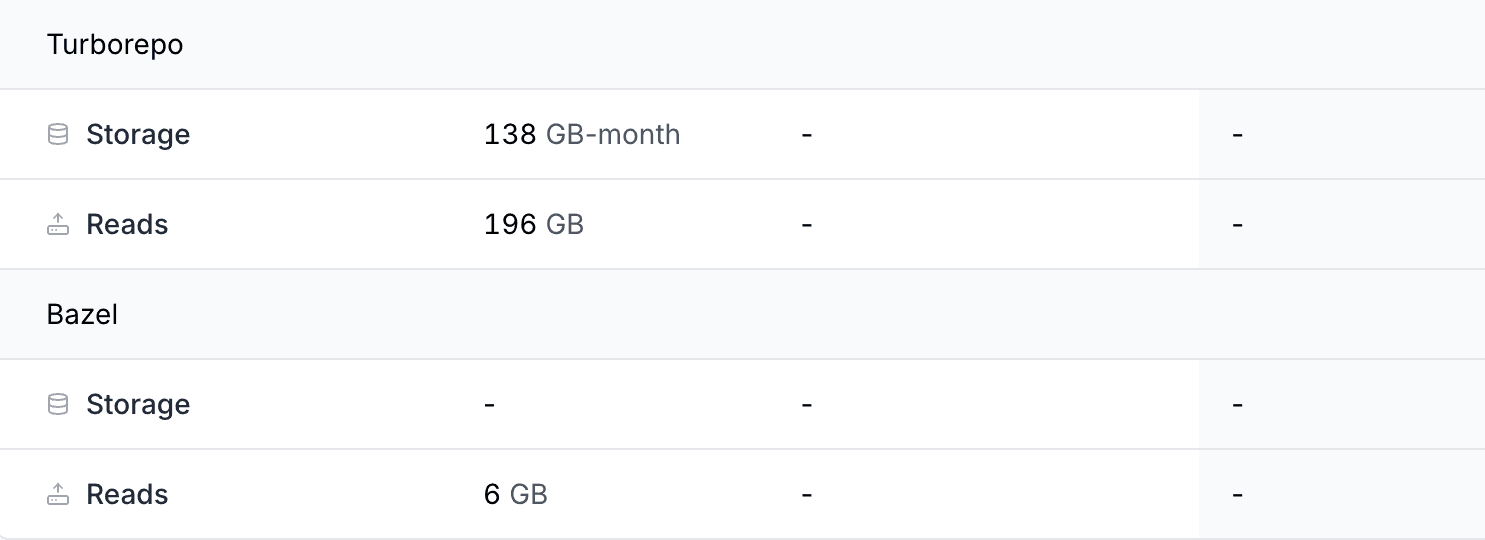Click the Storage label under Bazel
Image resolution: width=1485 pixels, height=540 pixels.
click(138, 404)
